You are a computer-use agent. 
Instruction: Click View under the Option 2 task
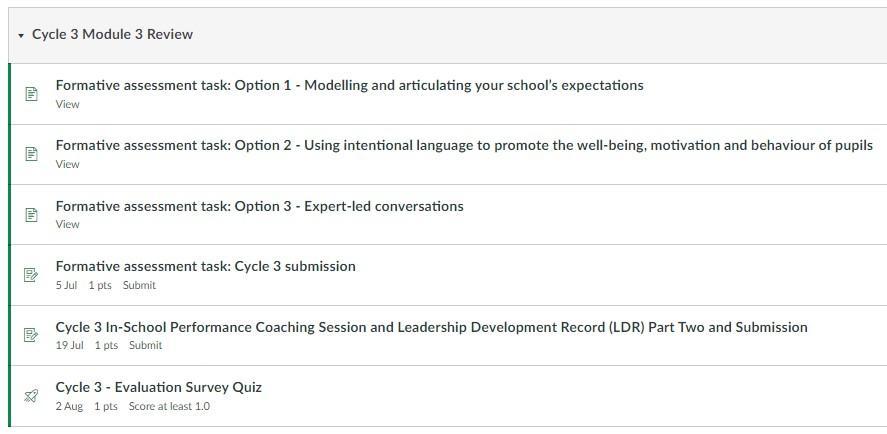67,164
